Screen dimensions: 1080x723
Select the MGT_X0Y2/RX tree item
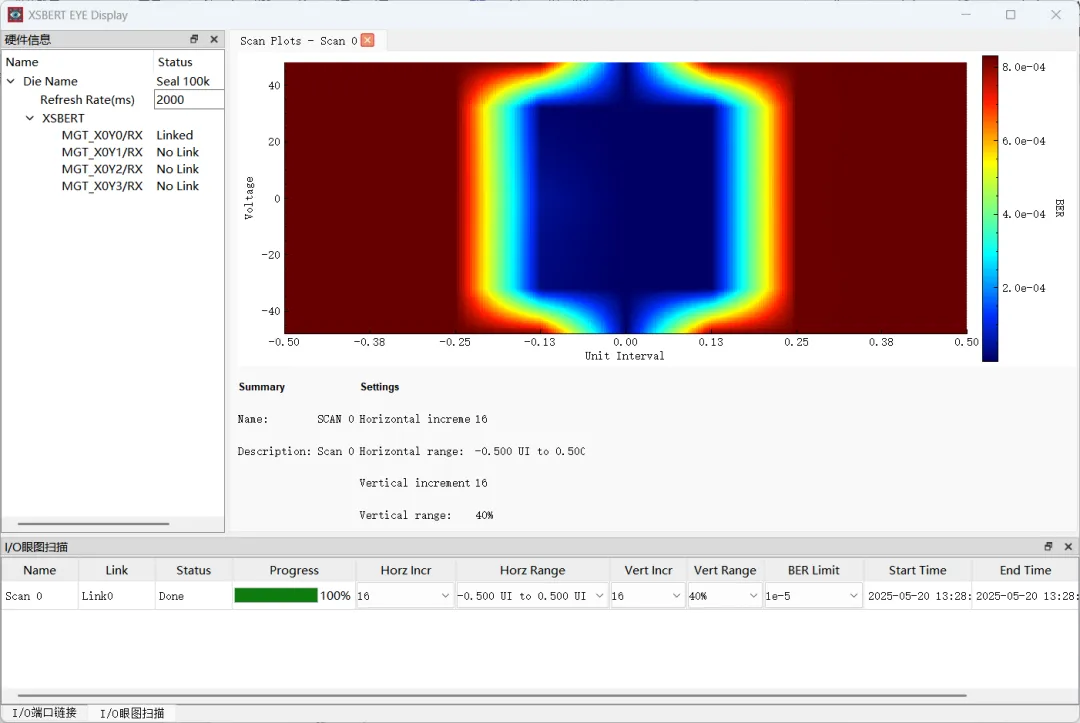102,169
